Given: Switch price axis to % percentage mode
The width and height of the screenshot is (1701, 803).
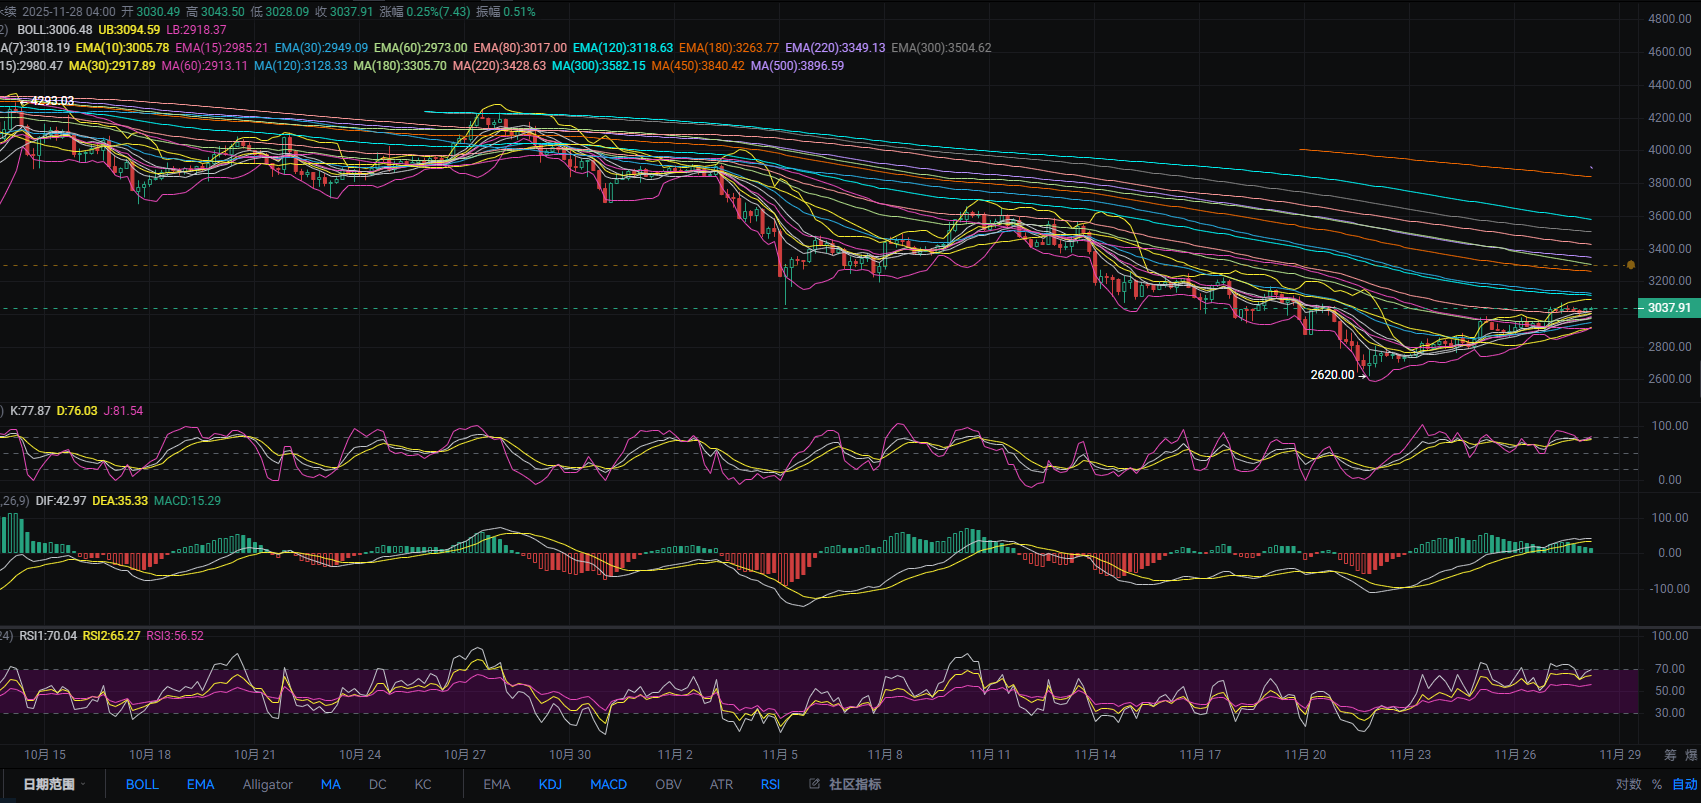Looking at the screenshot, I should pos(1657,784).
